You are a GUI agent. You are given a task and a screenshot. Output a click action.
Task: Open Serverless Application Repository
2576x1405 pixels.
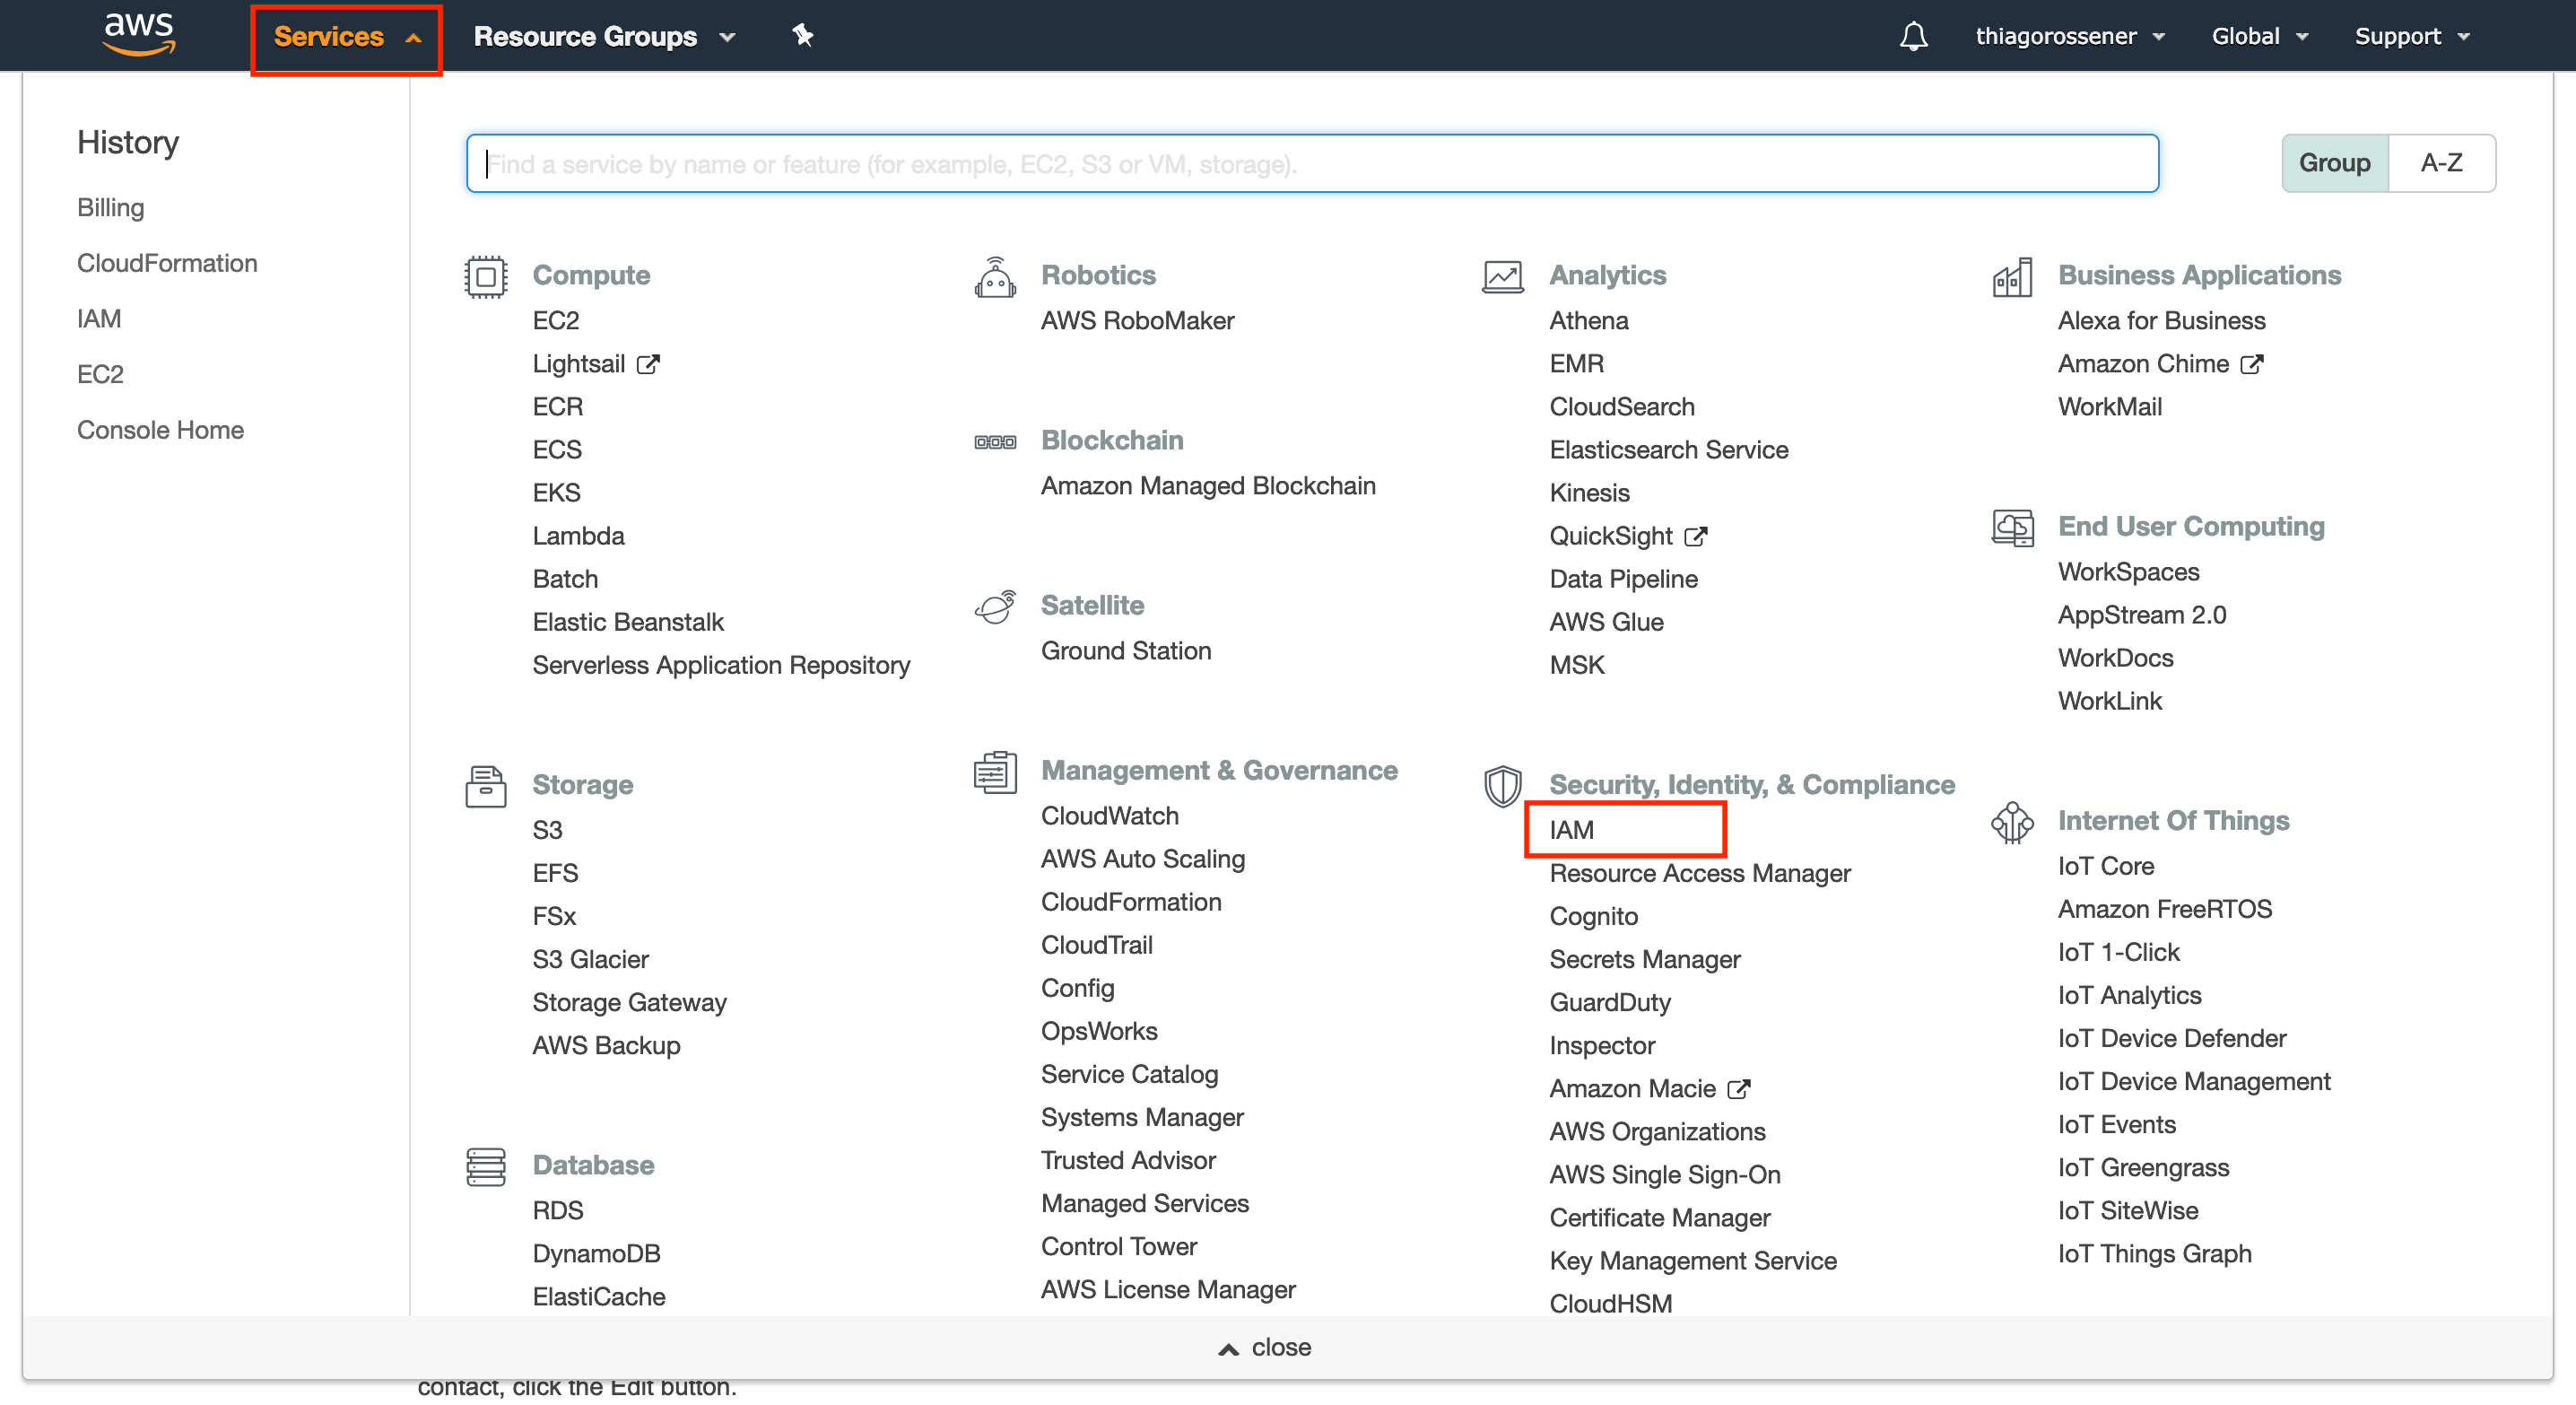tap(722, 665)
